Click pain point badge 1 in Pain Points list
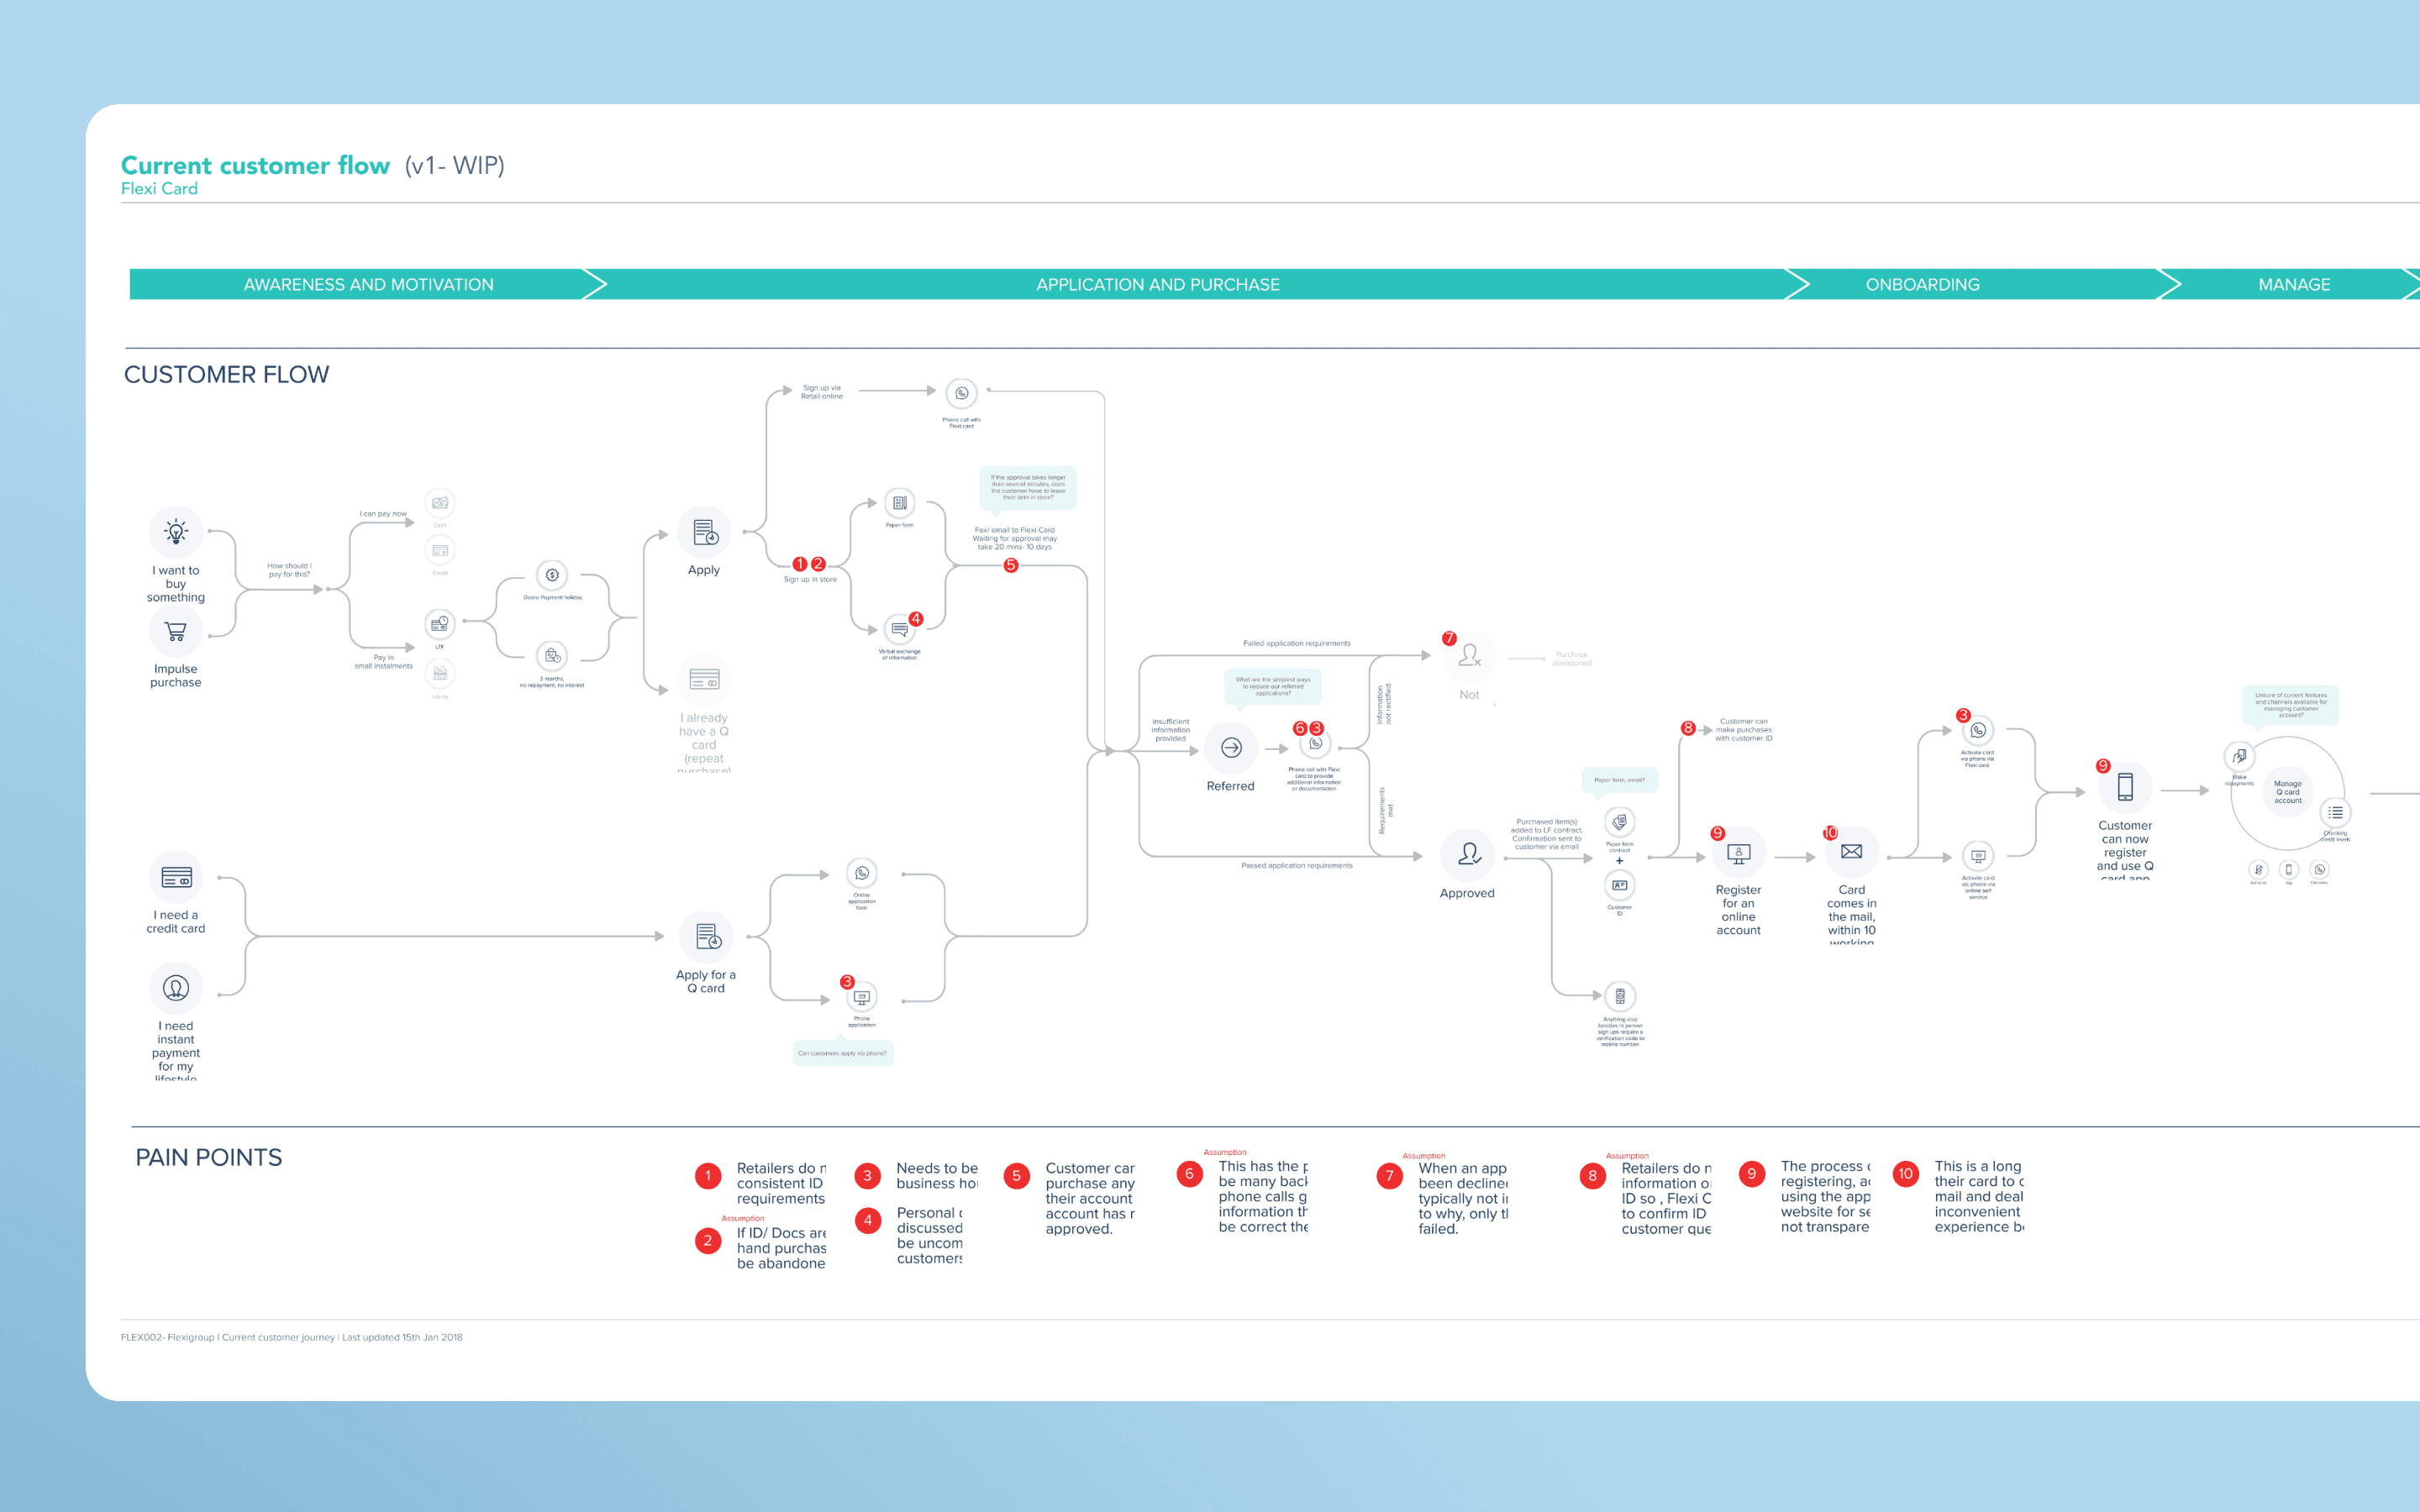Image resolution: width=2420 pixels, height=1512 pixels. 708,1176
